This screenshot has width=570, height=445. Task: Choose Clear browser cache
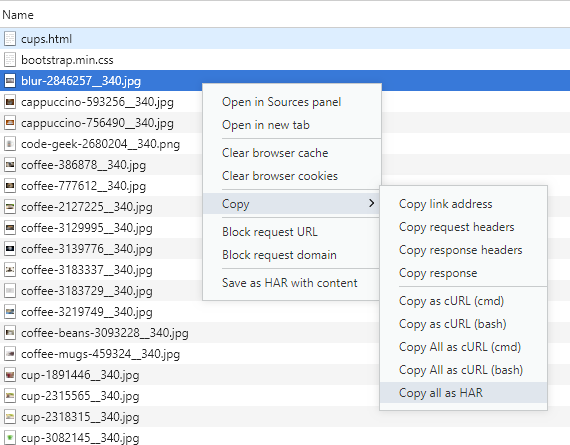coord(275,153)
